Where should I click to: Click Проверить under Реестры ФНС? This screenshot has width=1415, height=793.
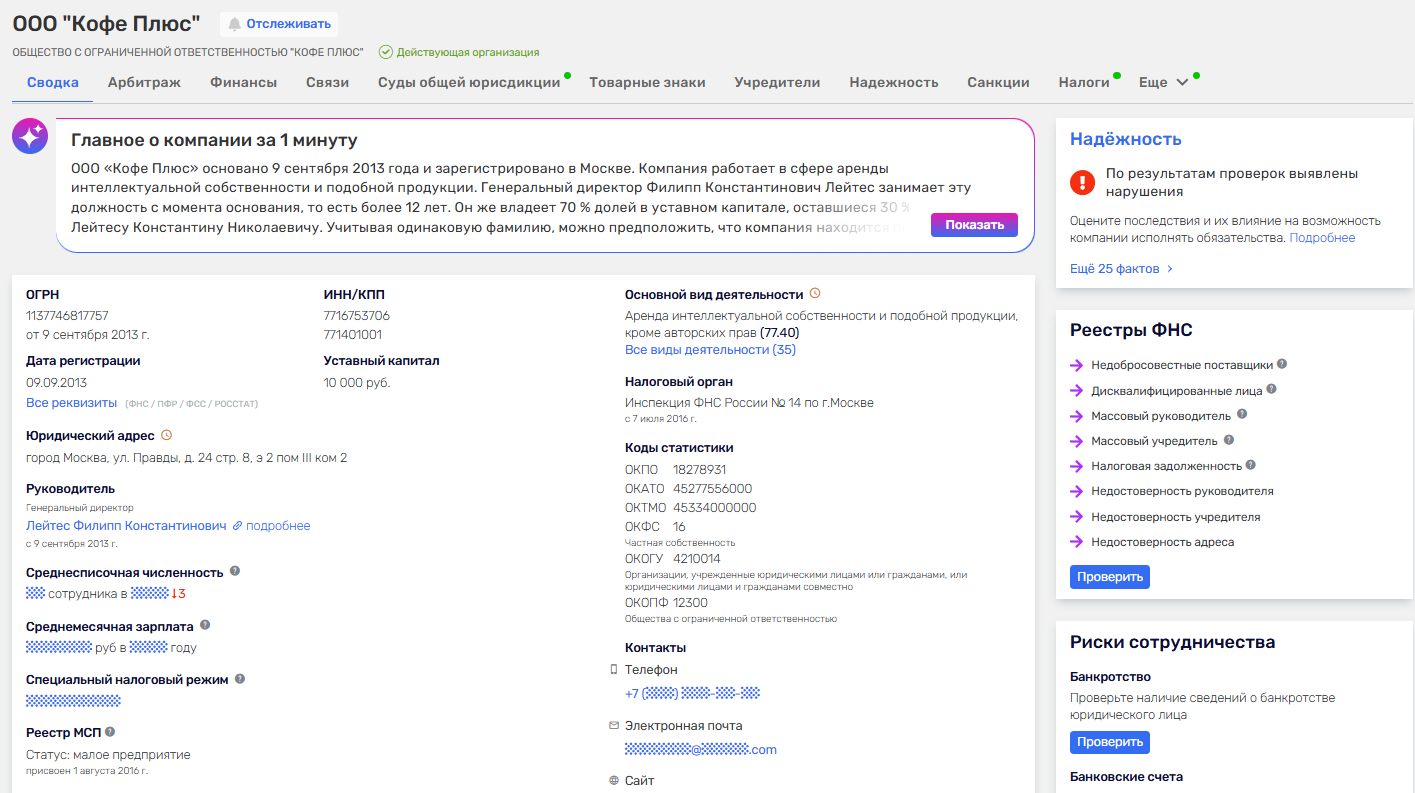(1110, 577)
